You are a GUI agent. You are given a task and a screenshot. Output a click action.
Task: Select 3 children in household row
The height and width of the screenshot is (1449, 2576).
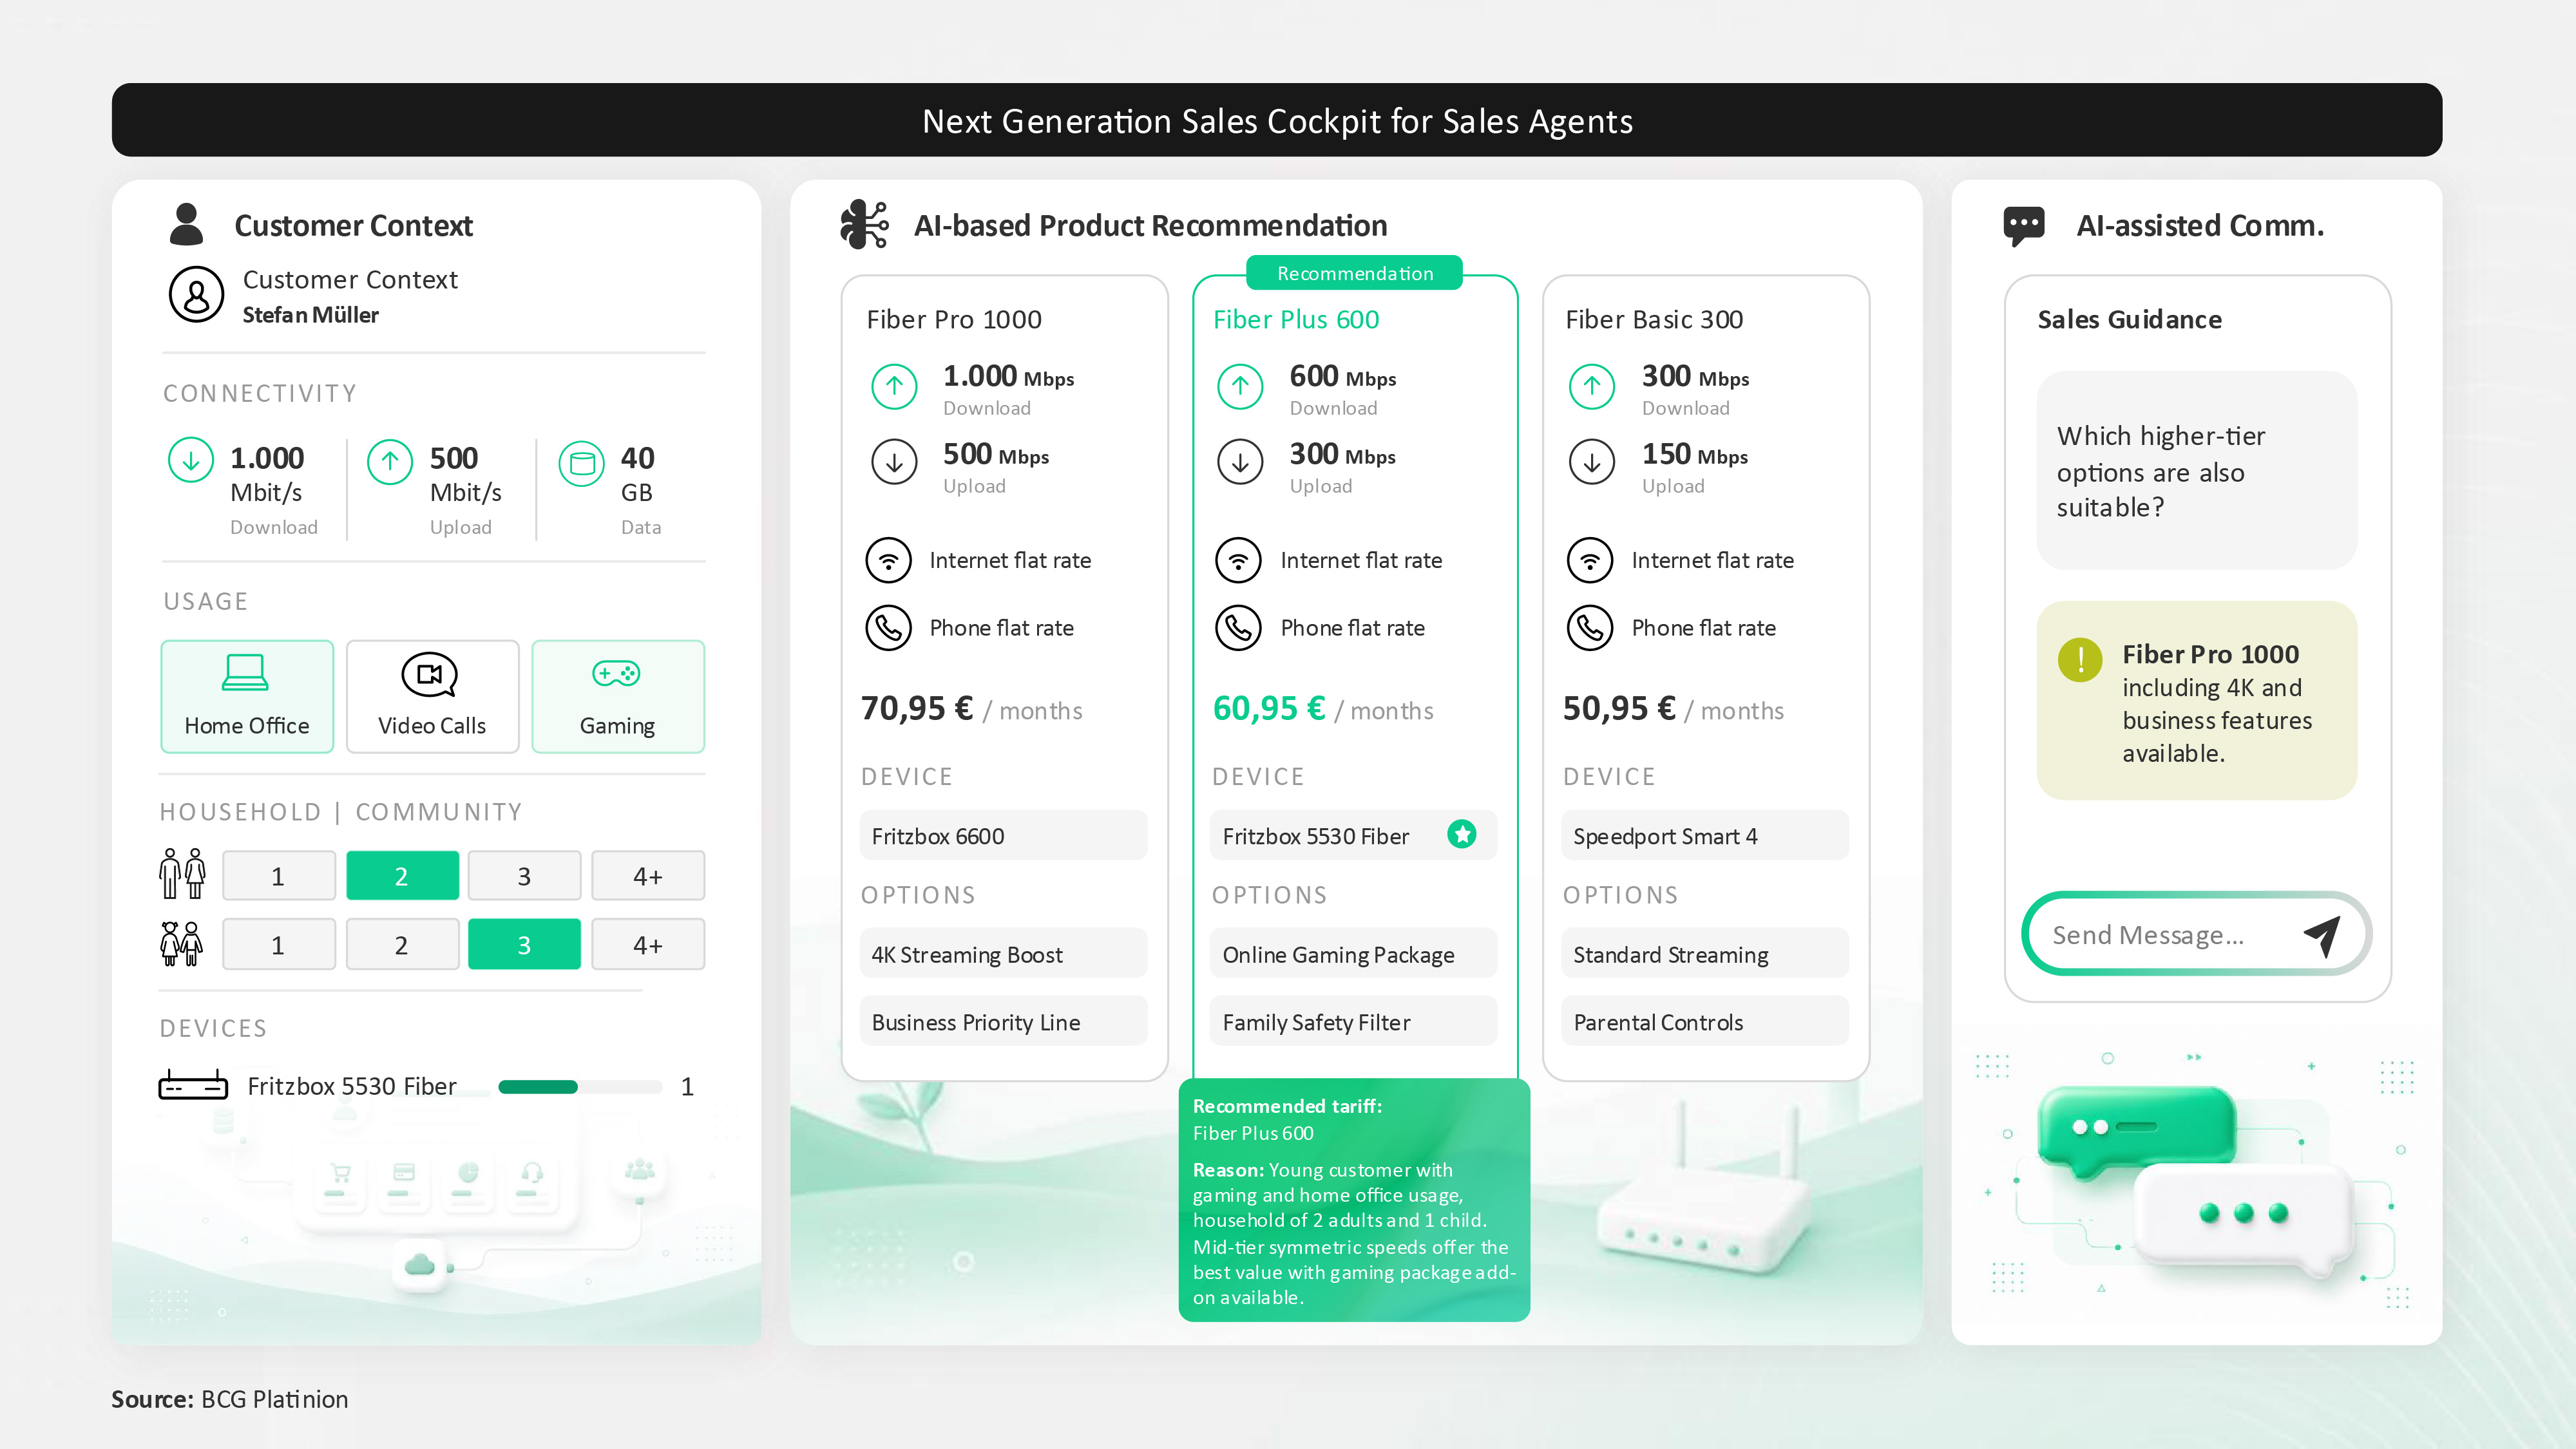pyautogui.click(x=524, y=944)
